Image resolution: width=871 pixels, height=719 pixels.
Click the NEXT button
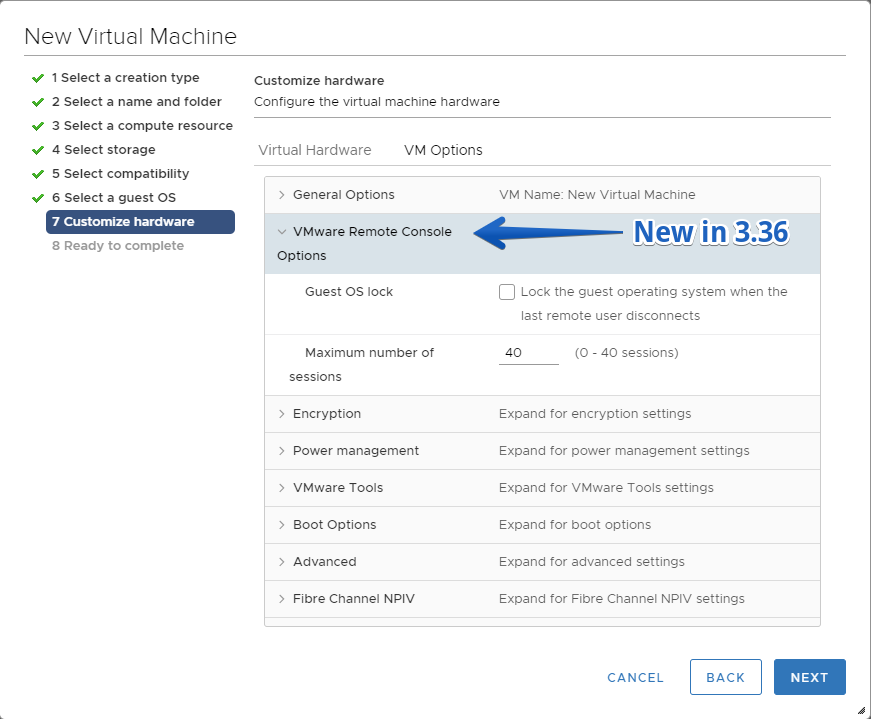[x=809, y=677]
